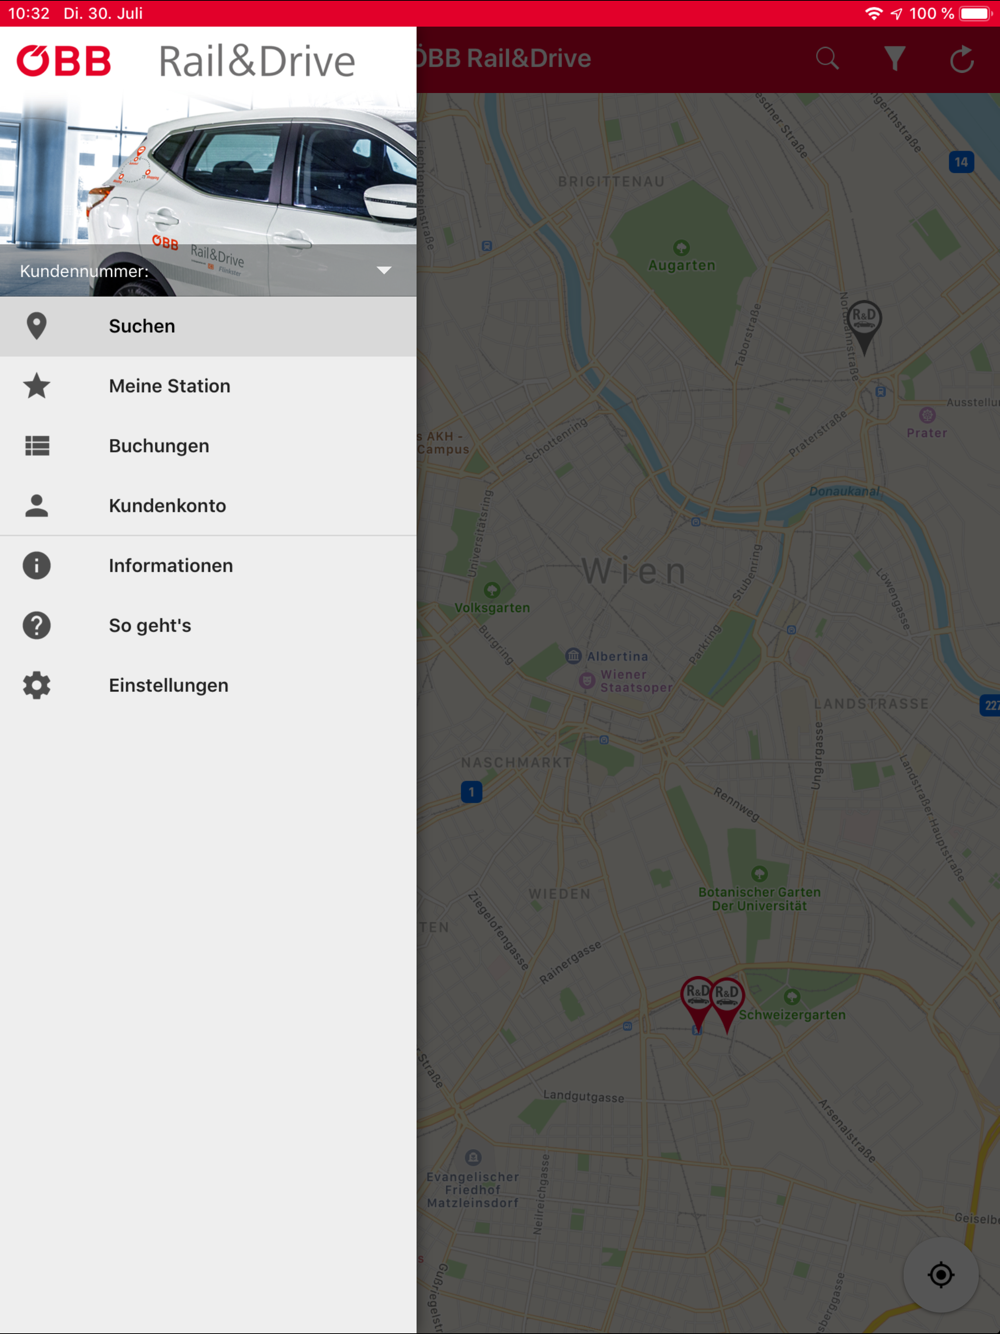
Task: Tap the LANDSTRASSE district label
Action: click(x=871, y=704)
